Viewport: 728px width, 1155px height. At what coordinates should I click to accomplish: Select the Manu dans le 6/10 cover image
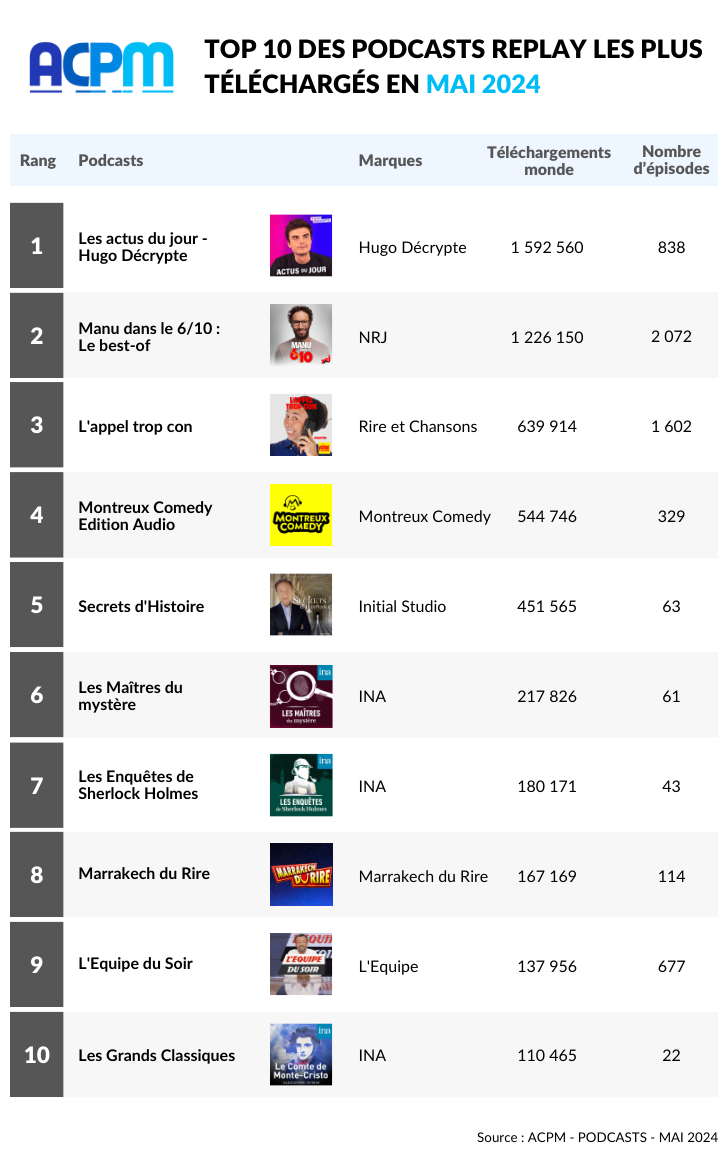pyautogui.click(x=301, y=335)
